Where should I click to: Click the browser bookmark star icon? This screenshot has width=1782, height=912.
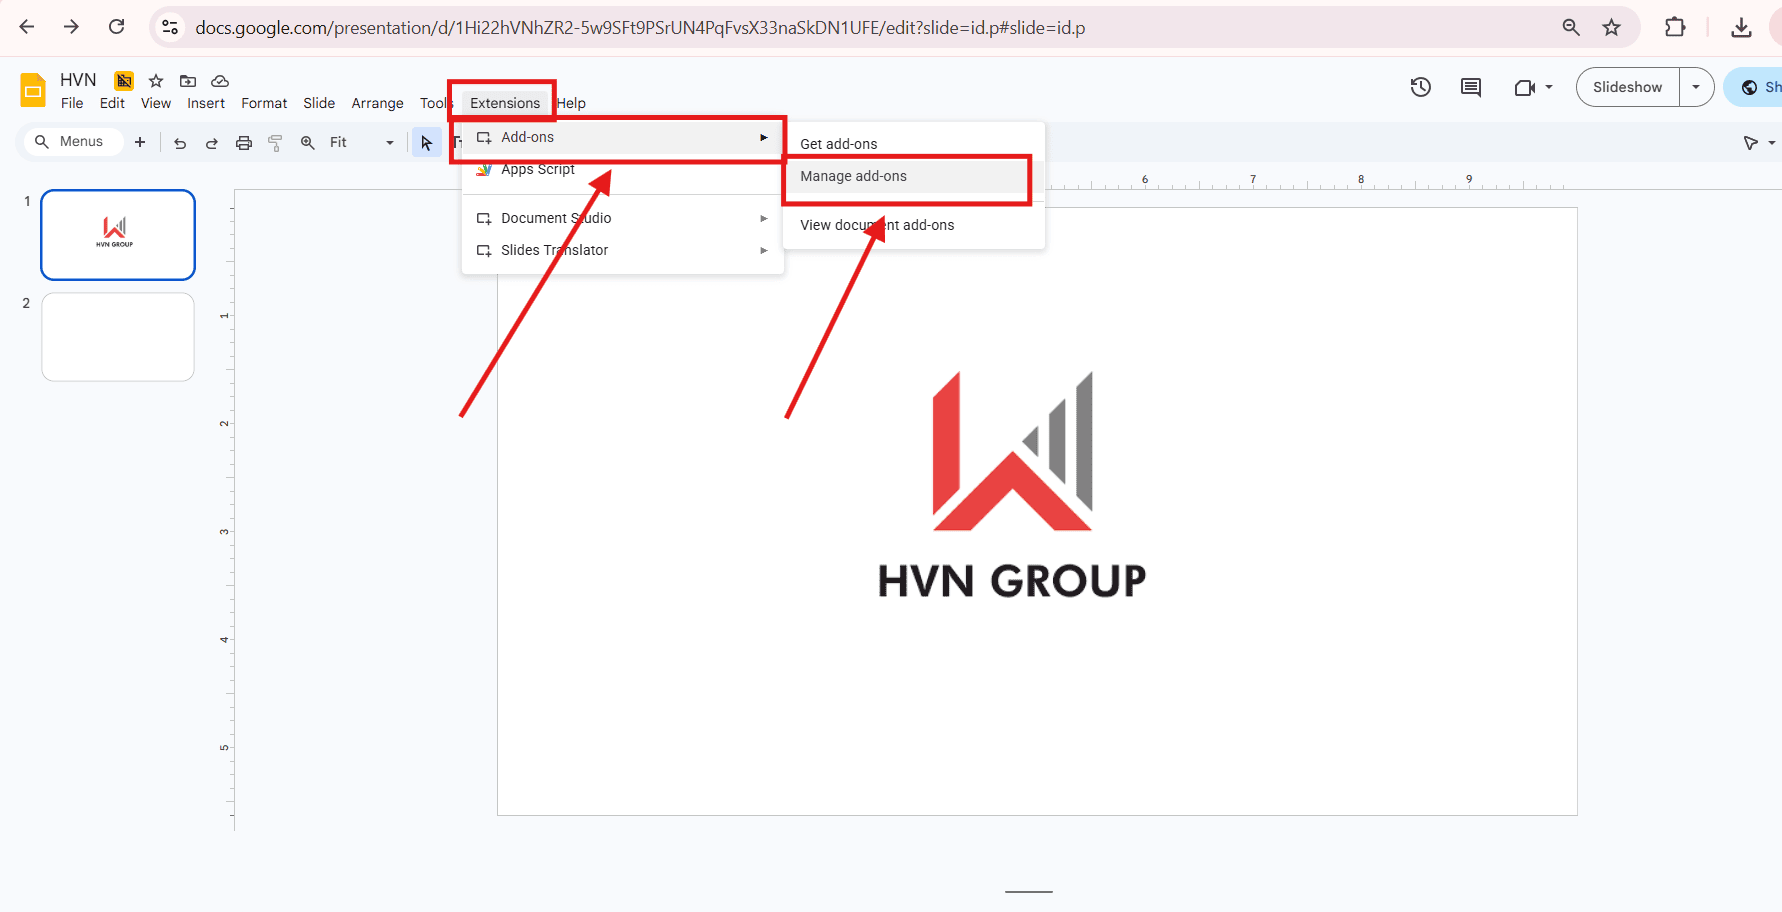coord(1611,27)
